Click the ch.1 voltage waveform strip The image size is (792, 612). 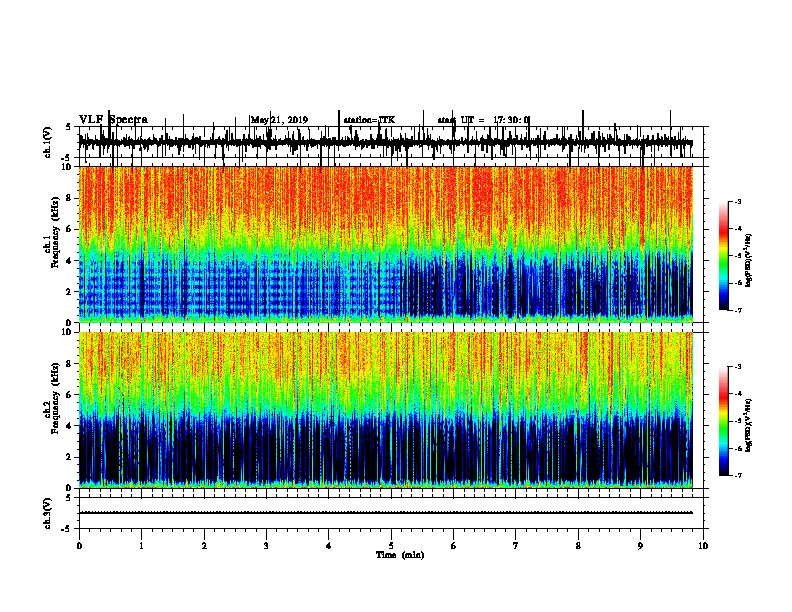[386, 142]
